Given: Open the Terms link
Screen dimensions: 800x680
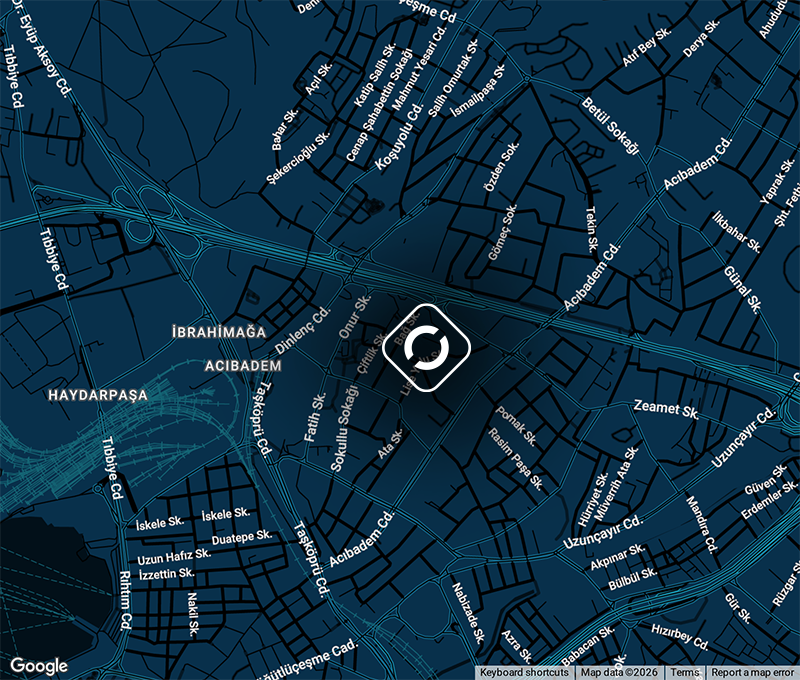Looking at the screenshot, I should (685, 673).
